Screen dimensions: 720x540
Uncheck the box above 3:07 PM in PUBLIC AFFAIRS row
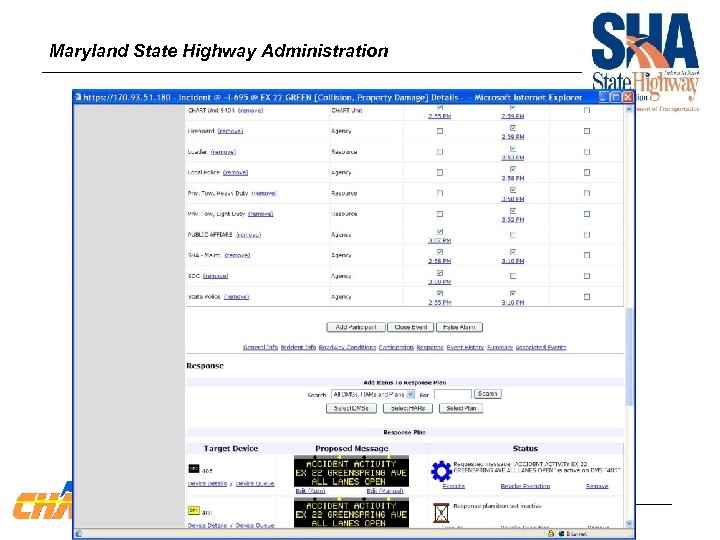coord(440,231)
